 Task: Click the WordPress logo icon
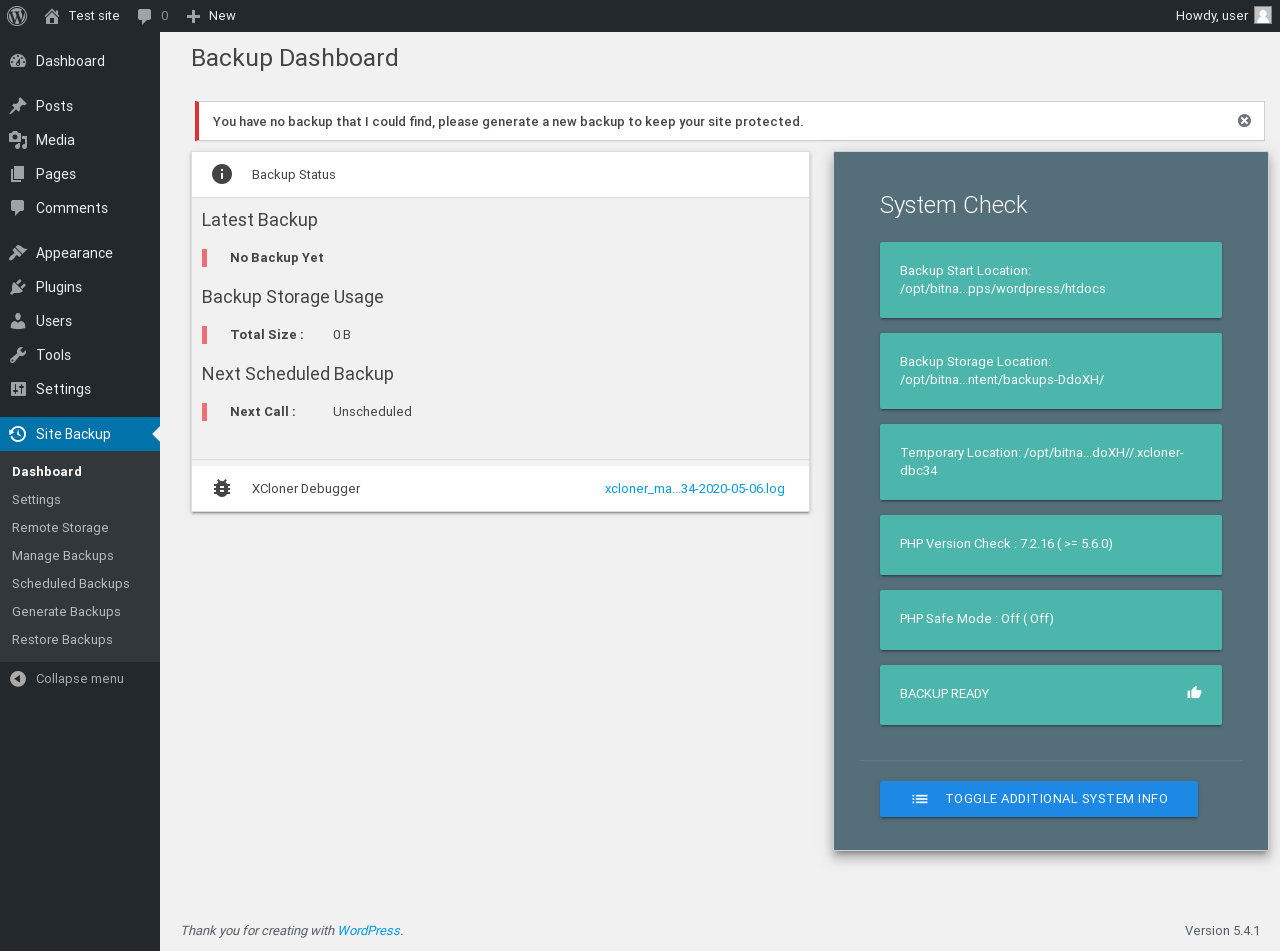click(x=17, y=16)
